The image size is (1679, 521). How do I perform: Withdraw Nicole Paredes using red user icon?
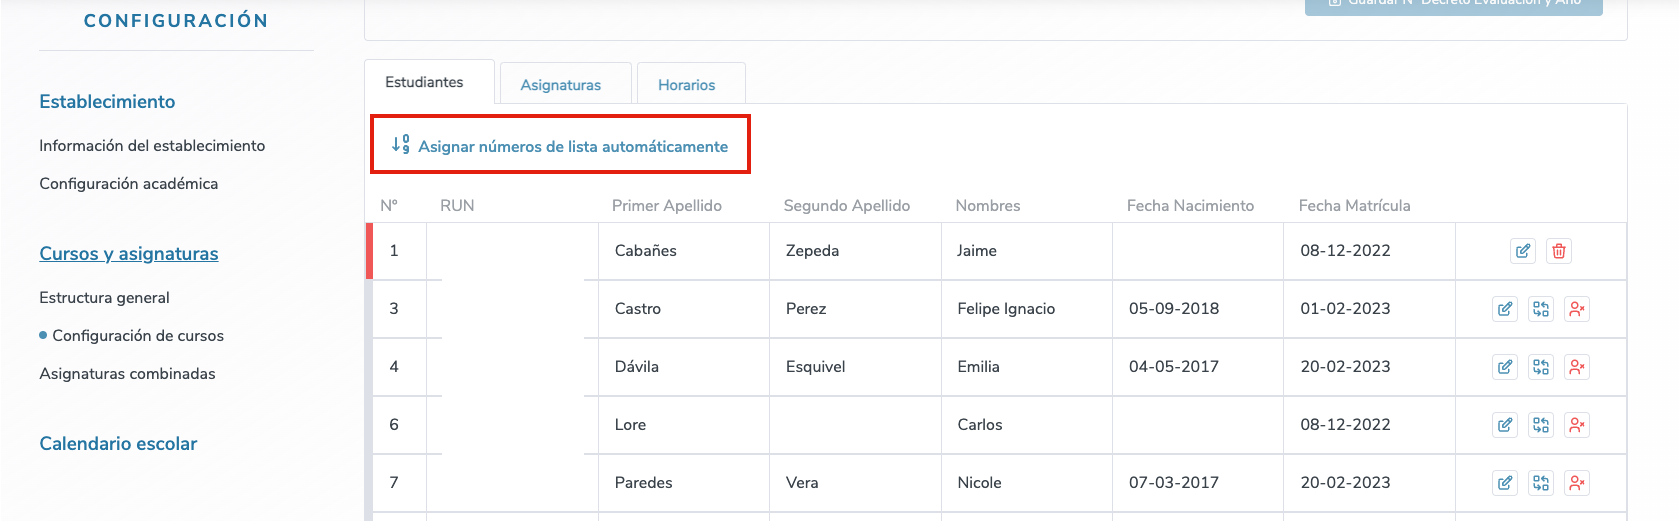(x=1576, y=483)
